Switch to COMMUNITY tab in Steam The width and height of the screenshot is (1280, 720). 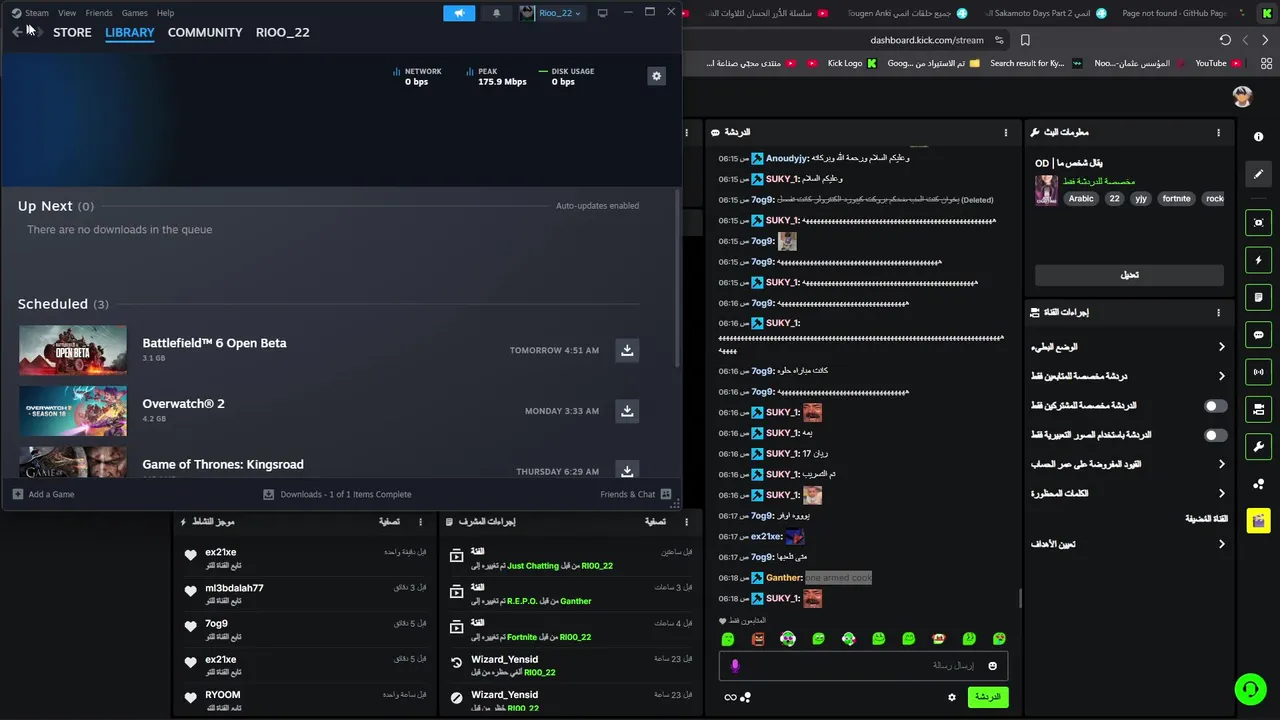tap(205, 32)
